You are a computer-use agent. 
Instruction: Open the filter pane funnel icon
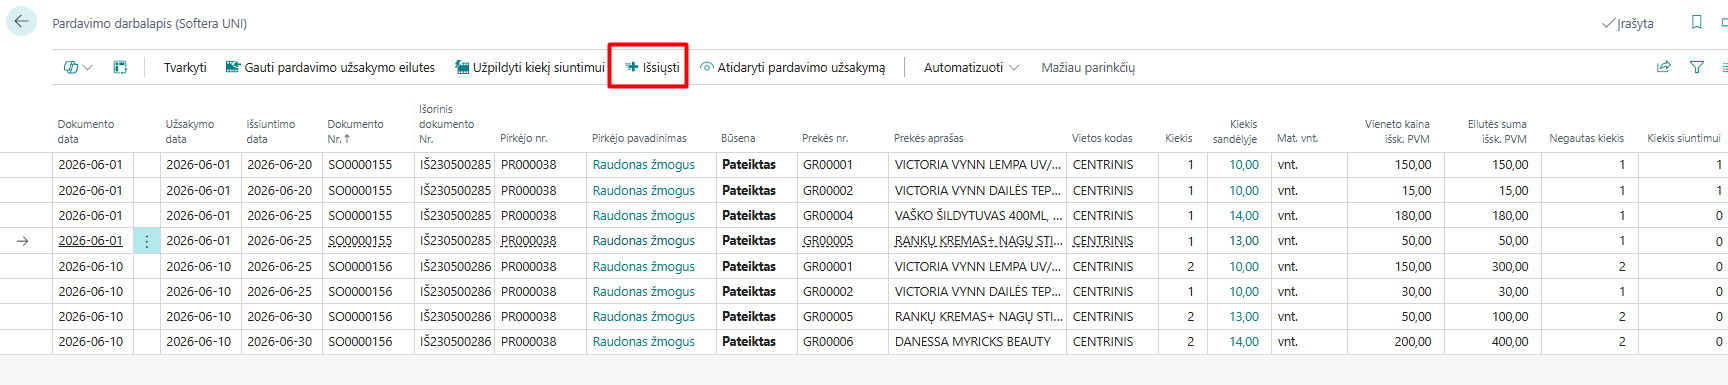click(1697, 67)
